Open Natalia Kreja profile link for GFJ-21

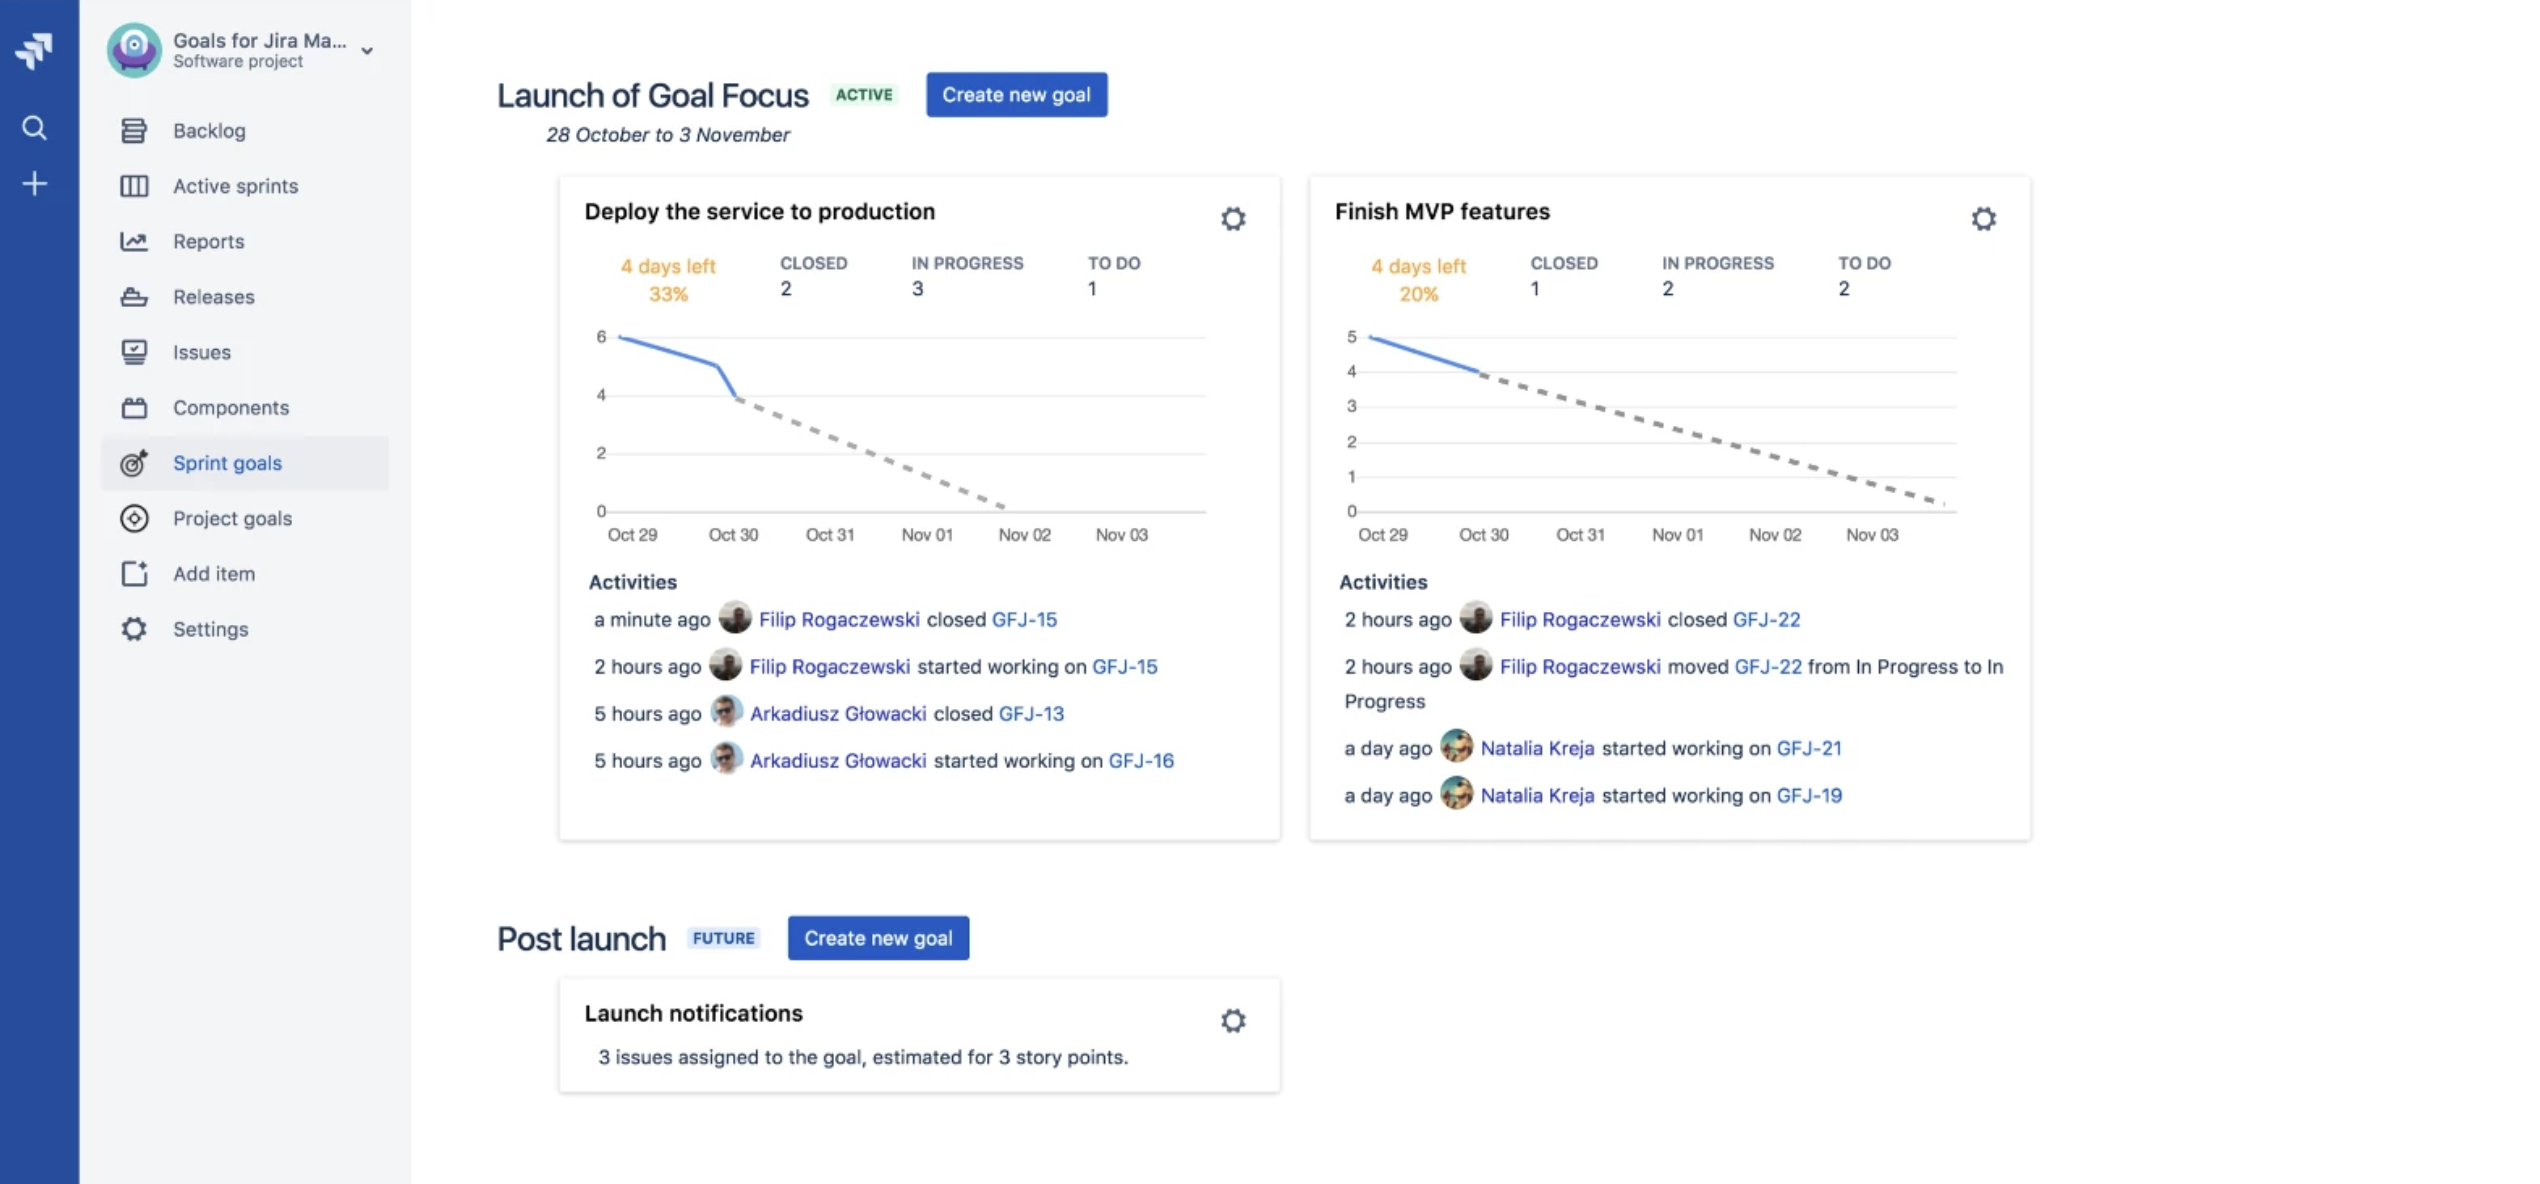pyautogui.click(x=1536, y=748)
